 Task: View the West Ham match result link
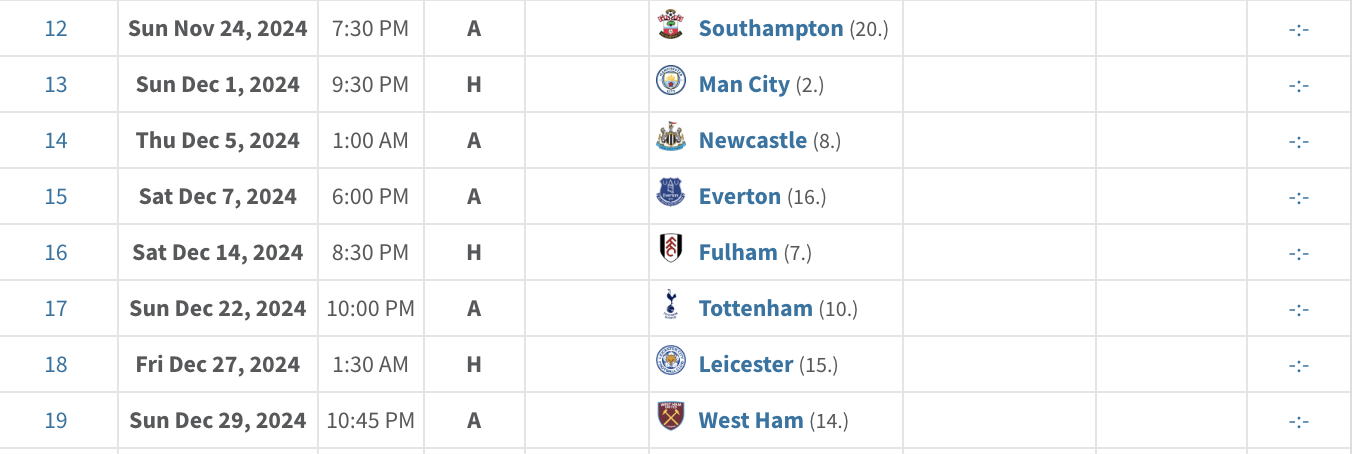1299,420
